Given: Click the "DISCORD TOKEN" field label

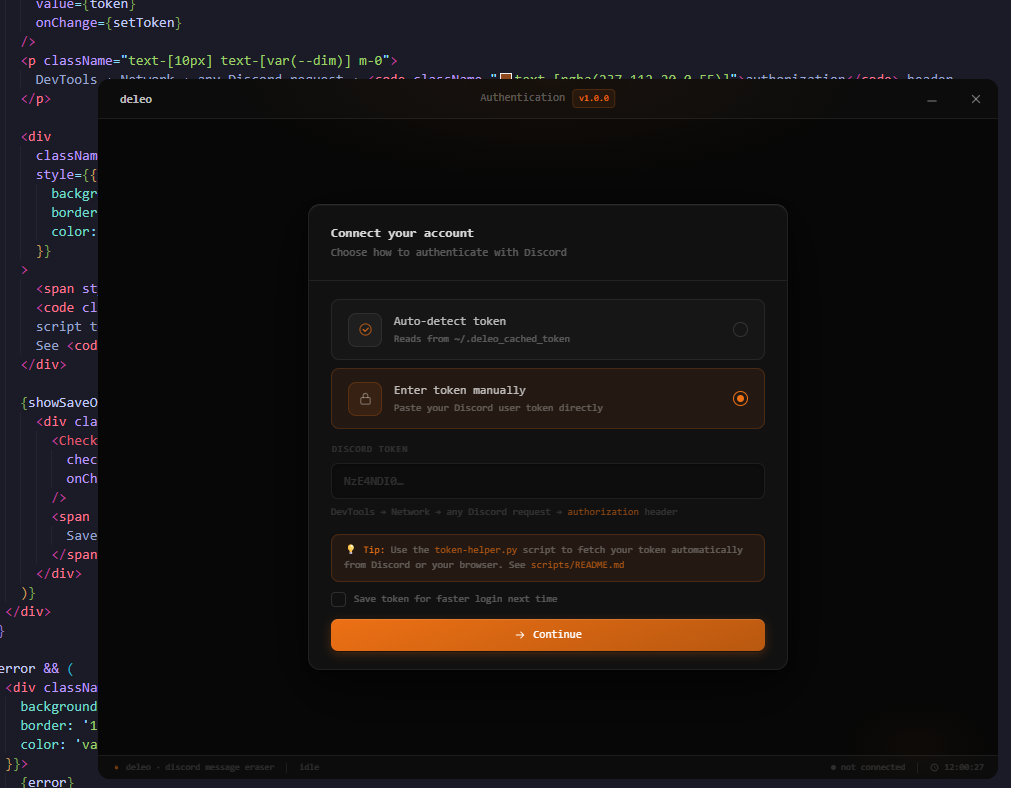Looking at the screenshot, I should pyautogui.click(x=369, y=449).
